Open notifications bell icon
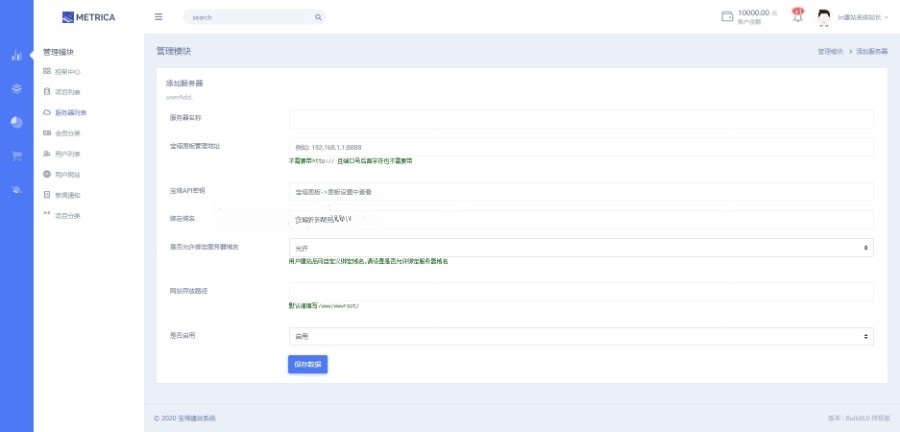This screenshot has height=432, width=900. coord(797,15)
